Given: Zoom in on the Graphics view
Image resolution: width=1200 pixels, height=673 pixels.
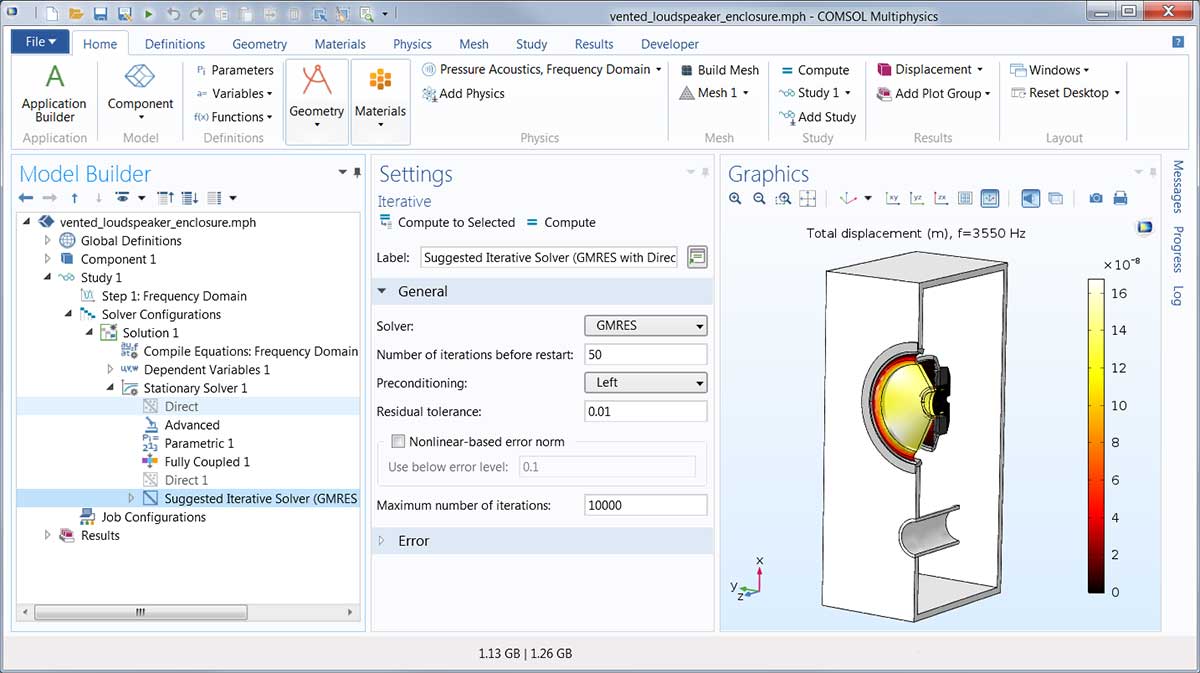Looking at the screenshot, I should pos(736,199).
